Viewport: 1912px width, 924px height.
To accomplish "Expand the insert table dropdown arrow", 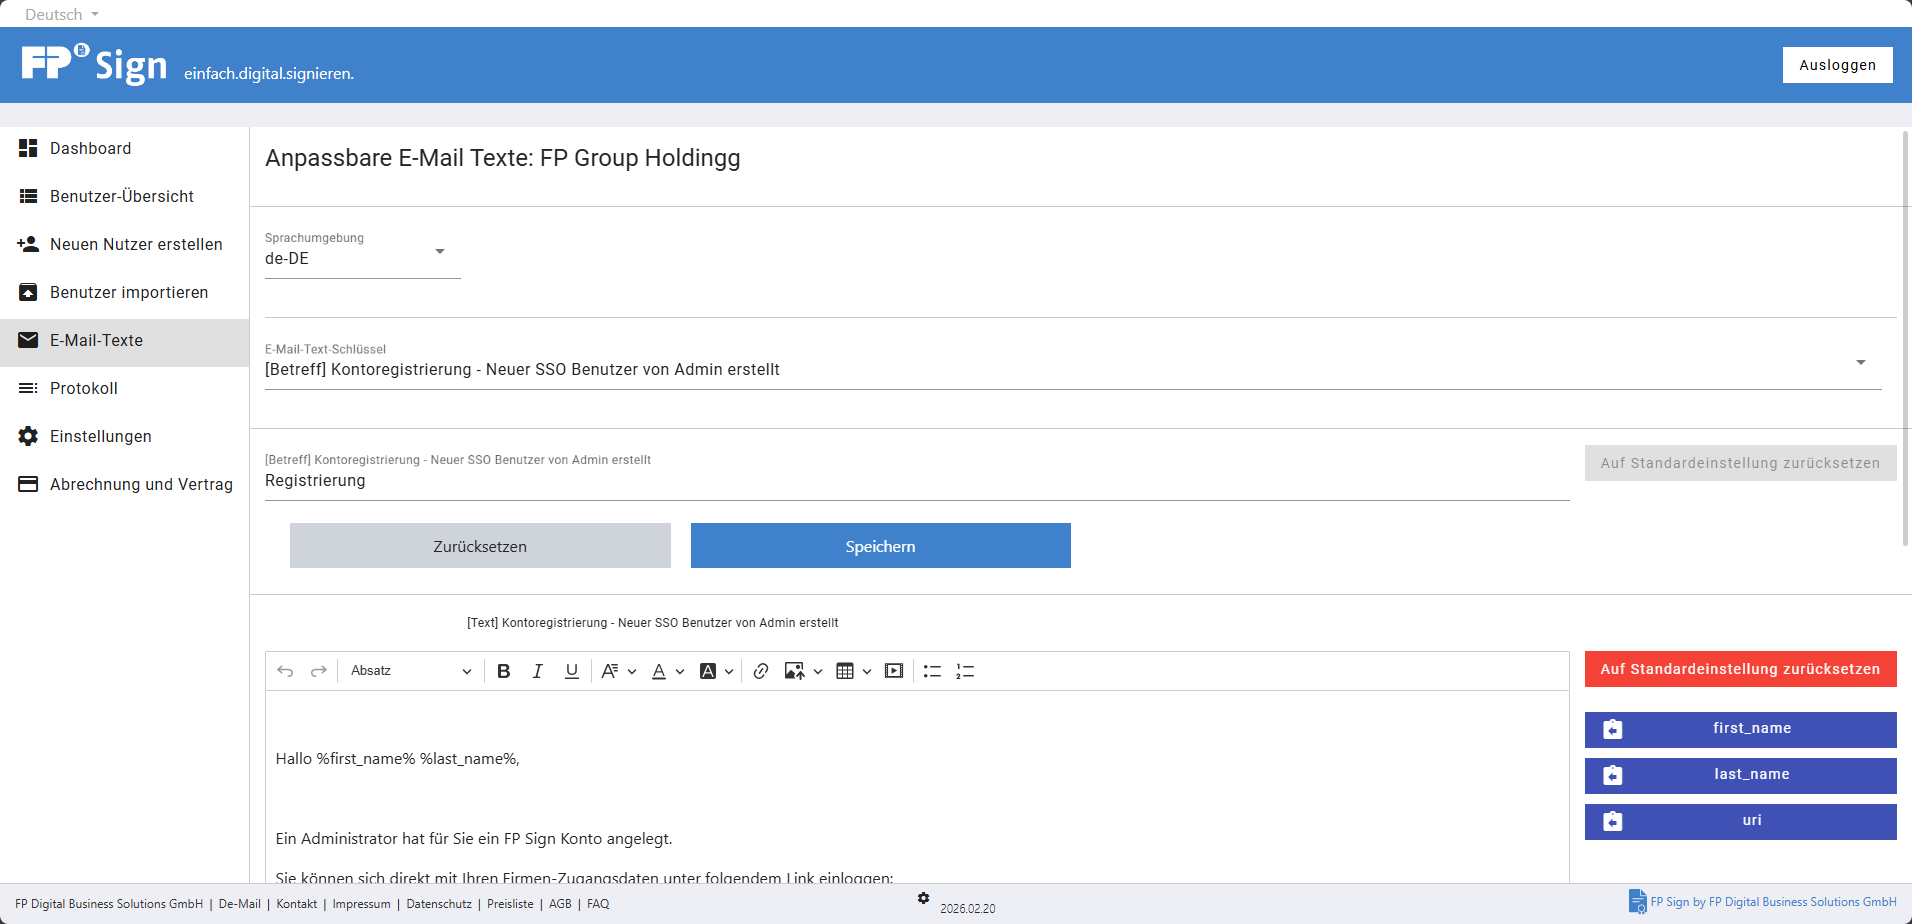I will point(867,672).
